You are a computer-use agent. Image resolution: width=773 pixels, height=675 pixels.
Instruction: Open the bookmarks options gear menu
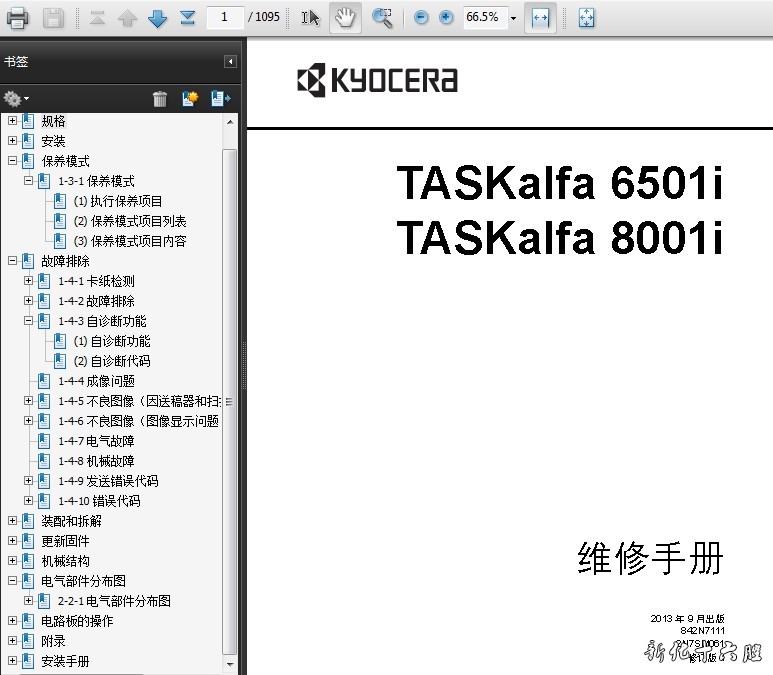point(15,98)
